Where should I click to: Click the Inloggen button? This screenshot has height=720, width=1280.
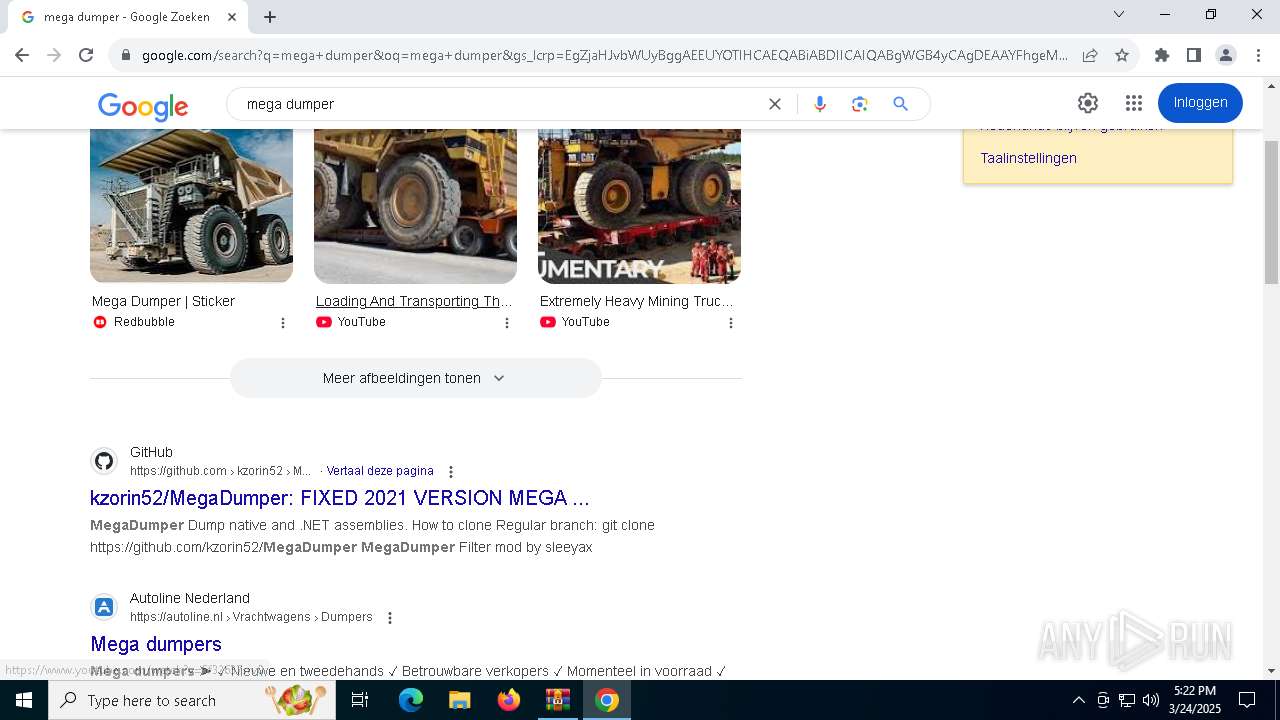tap(1200, 103)
